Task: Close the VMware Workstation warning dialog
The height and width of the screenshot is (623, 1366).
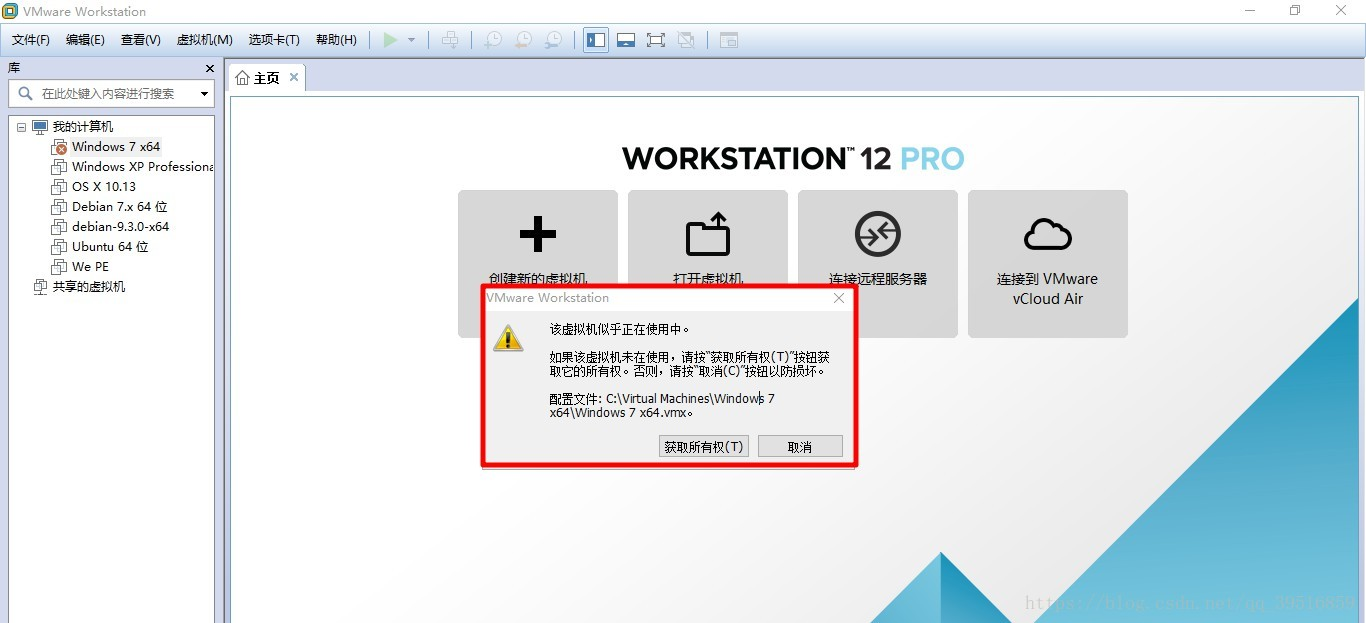Action: 839,298
